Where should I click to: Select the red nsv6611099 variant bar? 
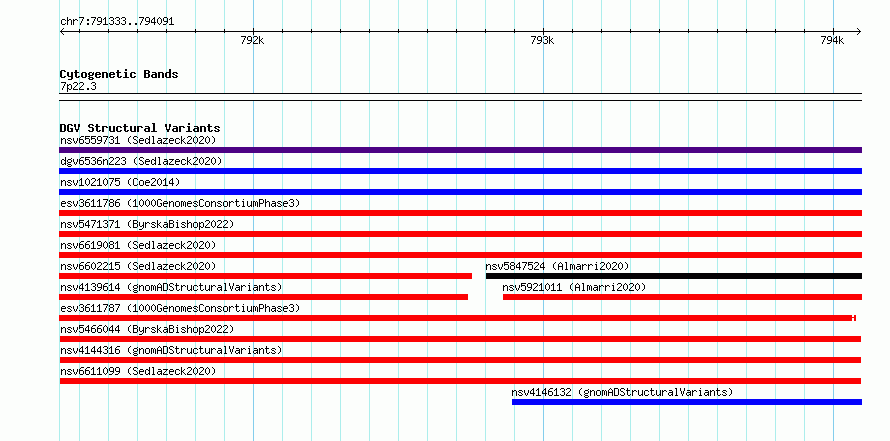point(460,381)
